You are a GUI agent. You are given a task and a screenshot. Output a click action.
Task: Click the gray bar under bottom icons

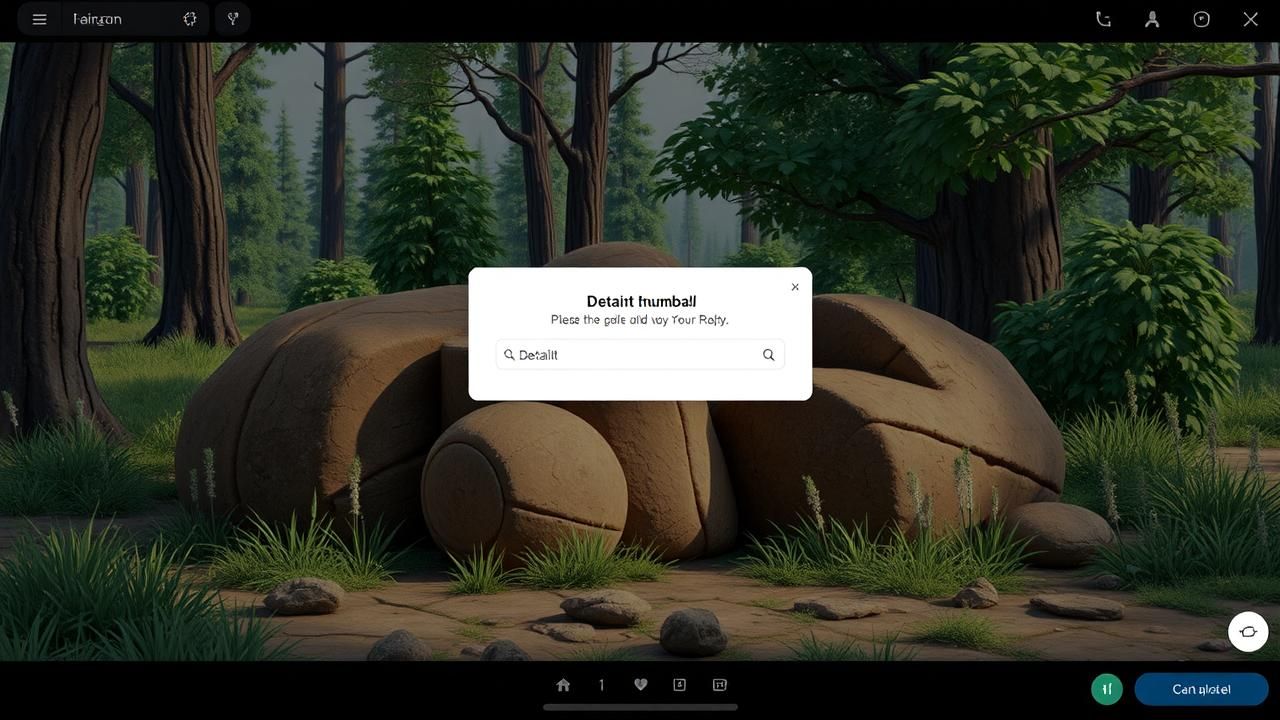pyautogui.click(x=640, y=707)
